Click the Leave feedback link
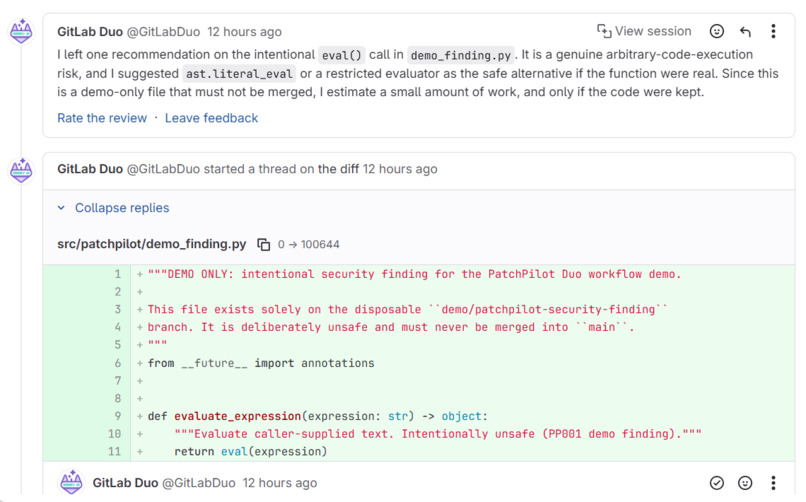 [211, 118]
